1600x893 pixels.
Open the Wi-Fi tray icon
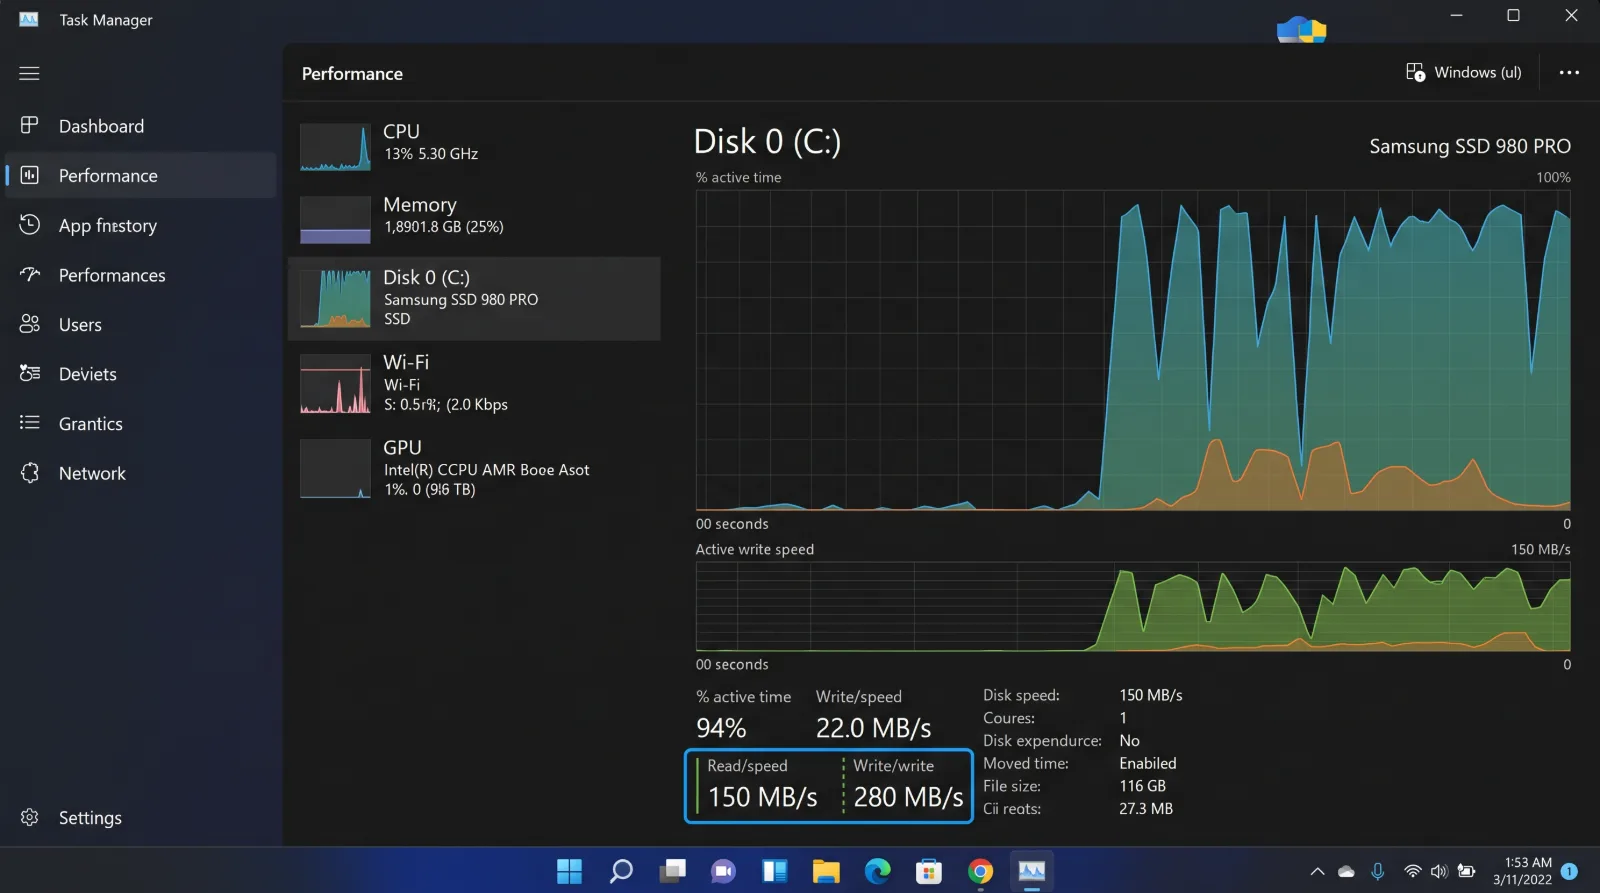(1412, 872)
